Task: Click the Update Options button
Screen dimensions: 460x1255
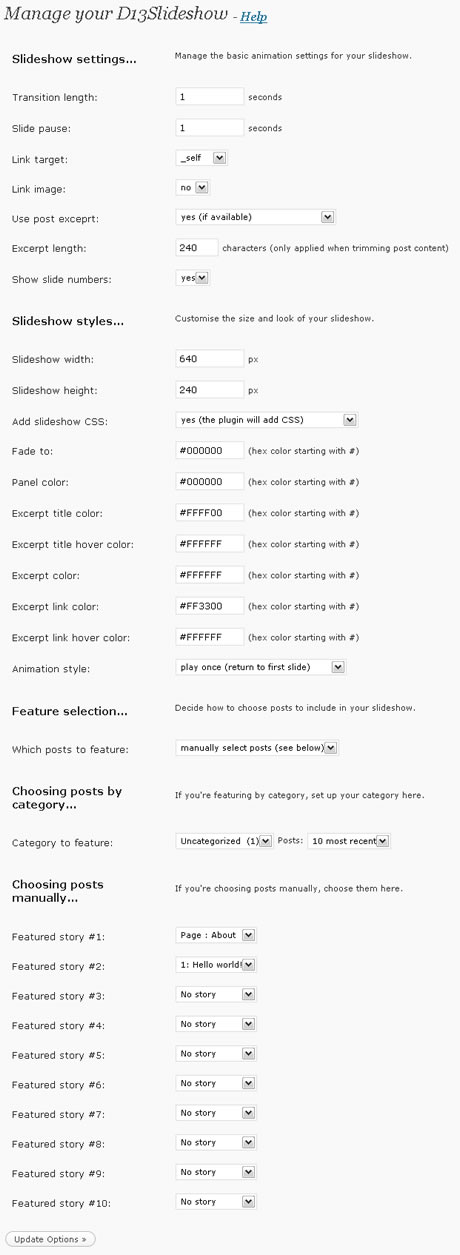Action: click(50, 1238)
